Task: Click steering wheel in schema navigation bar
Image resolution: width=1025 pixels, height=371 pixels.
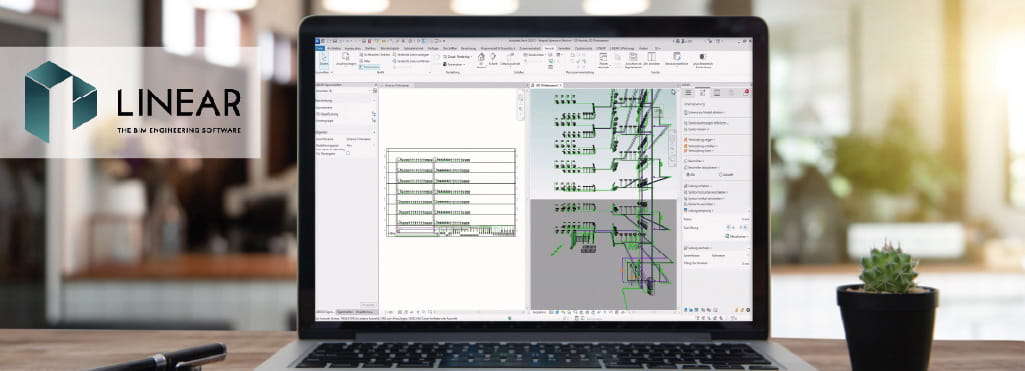Action: point(520,97)
